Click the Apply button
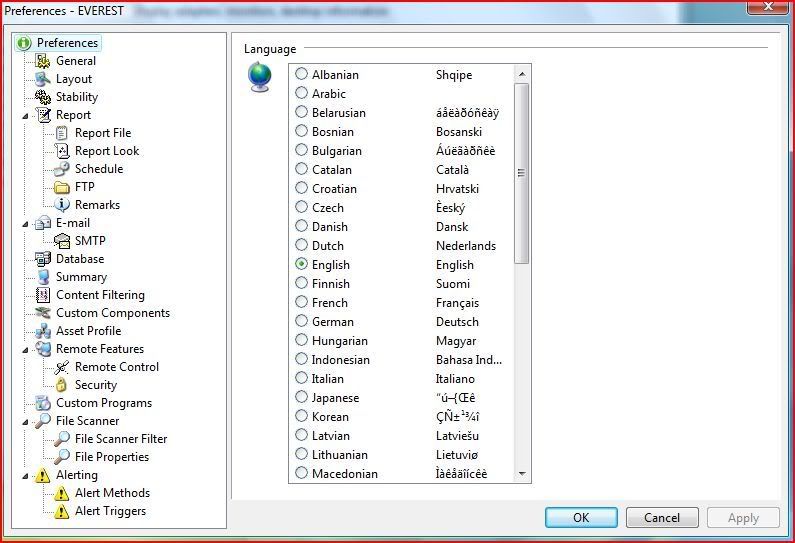 743,518
